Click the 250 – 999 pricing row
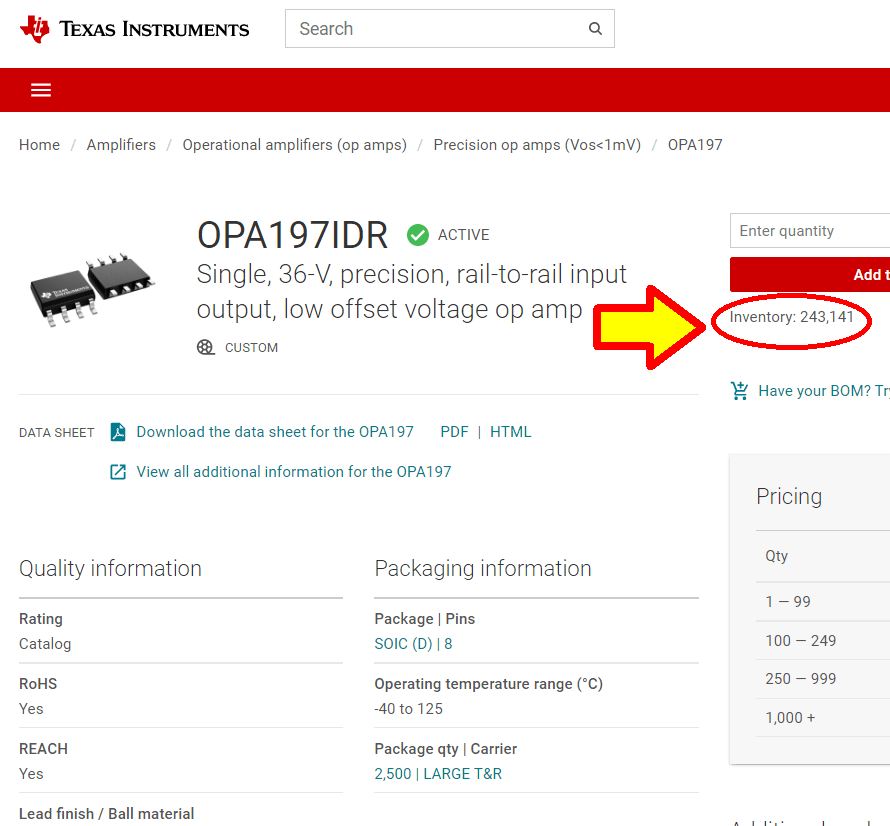Viewport: 890px width, 826px height. [x=823, y=678]
